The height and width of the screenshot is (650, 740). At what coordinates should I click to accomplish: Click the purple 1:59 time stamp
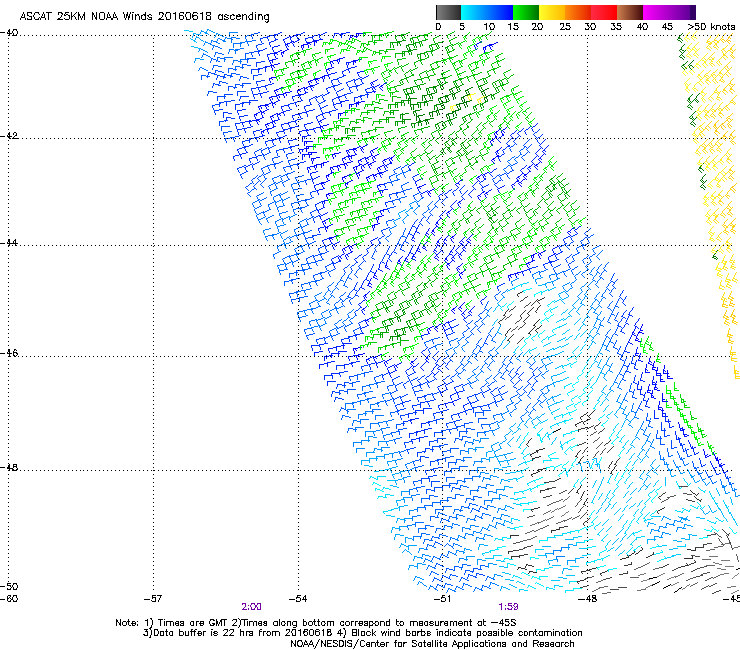pos(508,607)
